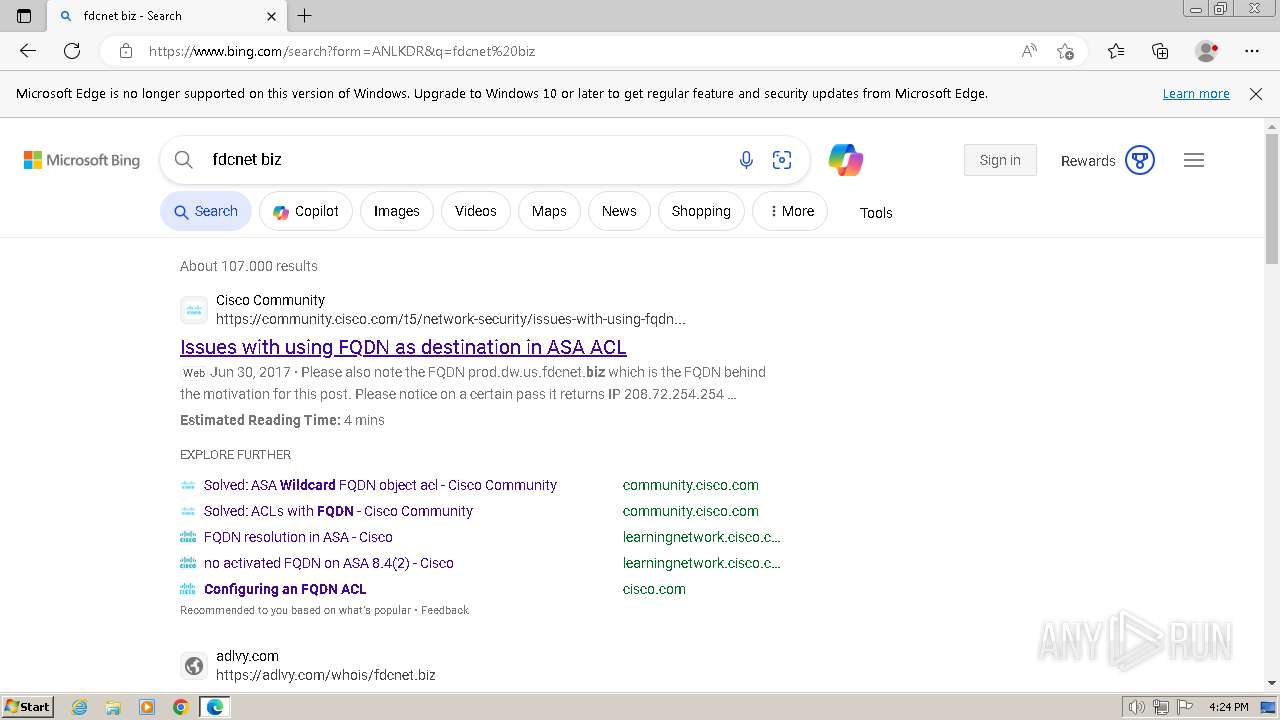Expand the More search categories dropdown
The height and width of the screenshot is (720, 1280).
click(790, 211)
